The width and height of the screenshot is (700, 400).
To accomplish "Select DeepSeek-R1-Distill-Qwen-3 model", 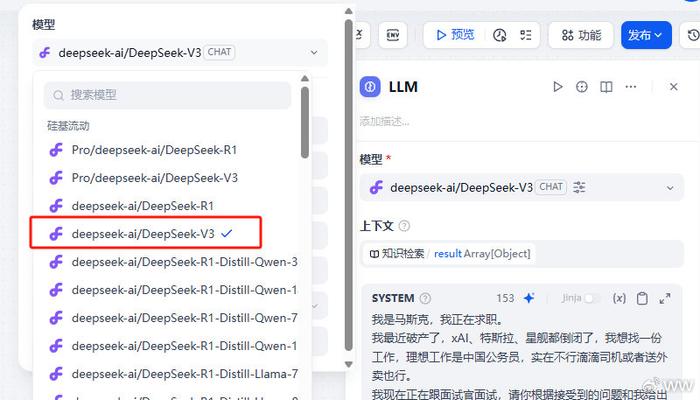I will 184,262.
